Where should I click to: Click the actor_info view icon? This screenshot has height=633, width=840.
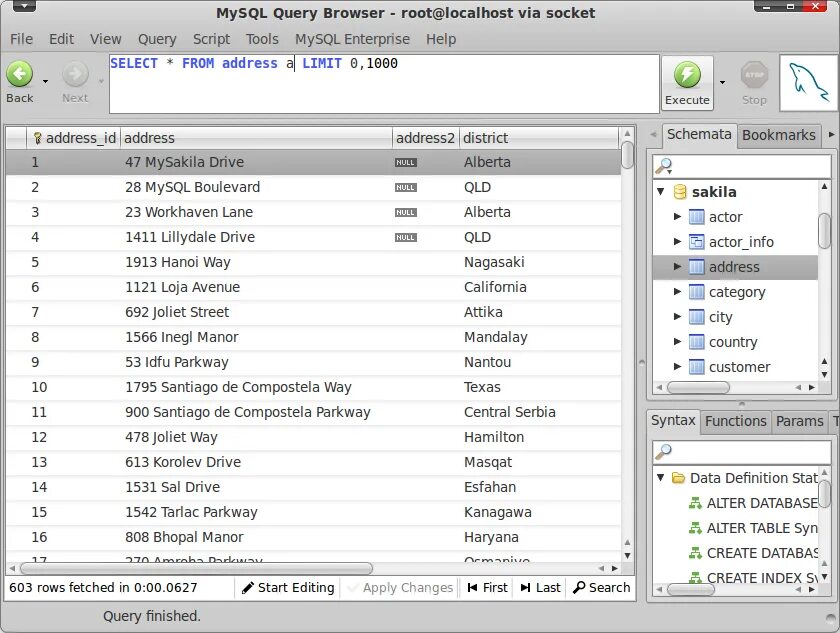coord(696,242)
